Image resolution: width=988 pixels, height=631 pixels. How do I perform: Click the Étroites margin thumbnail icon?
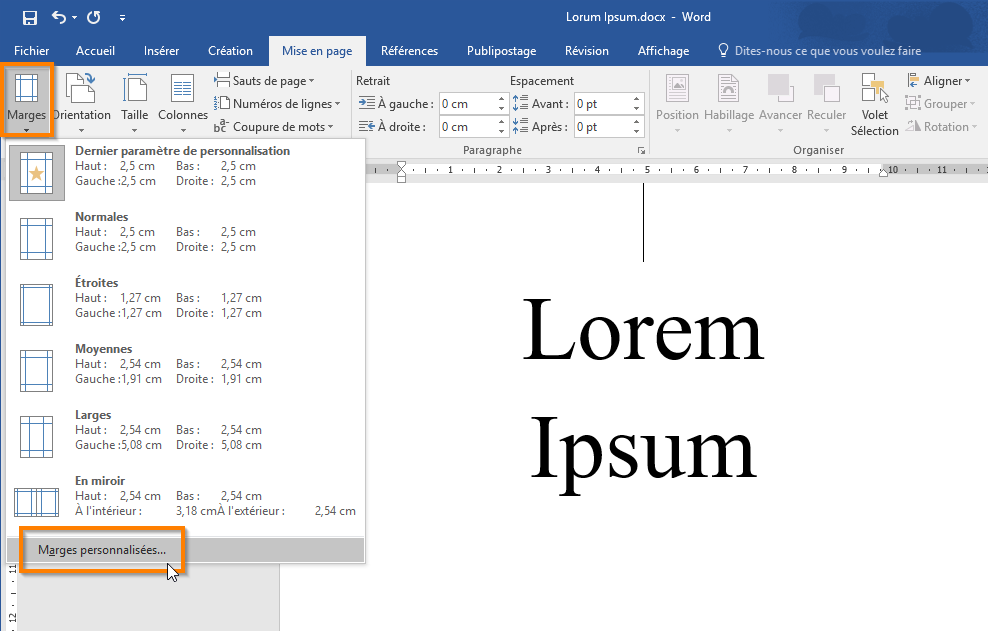37,305
